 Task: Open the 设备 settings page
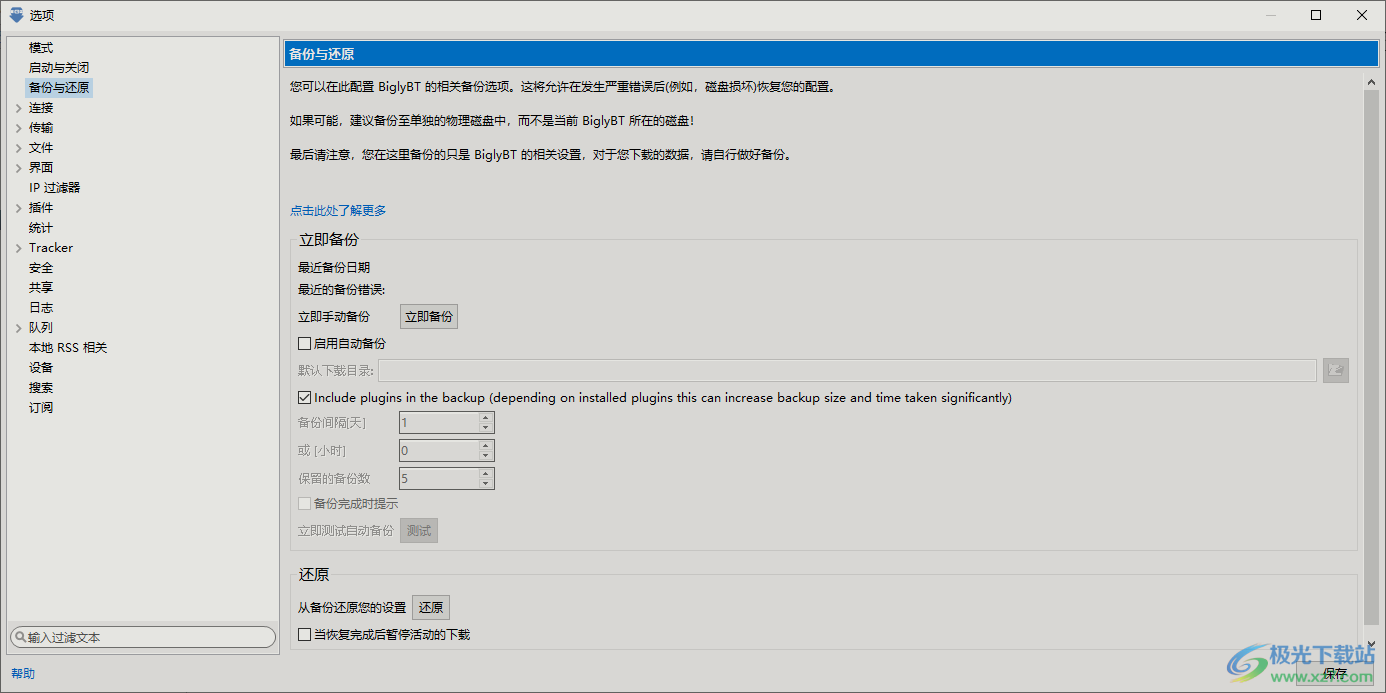click(x=41, y=368)
